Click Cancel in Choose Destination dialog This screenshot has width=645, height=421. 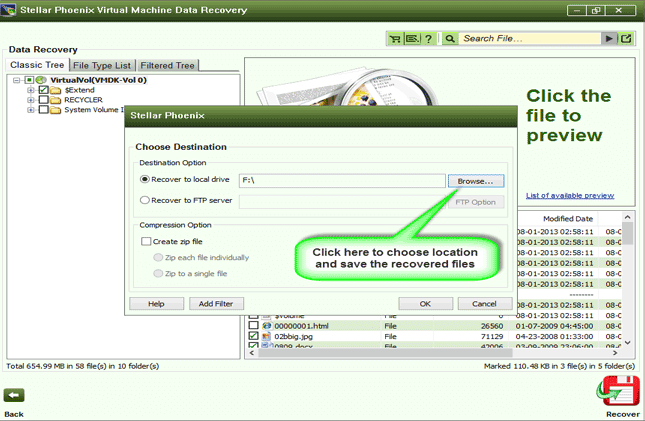tap(485, 304)
